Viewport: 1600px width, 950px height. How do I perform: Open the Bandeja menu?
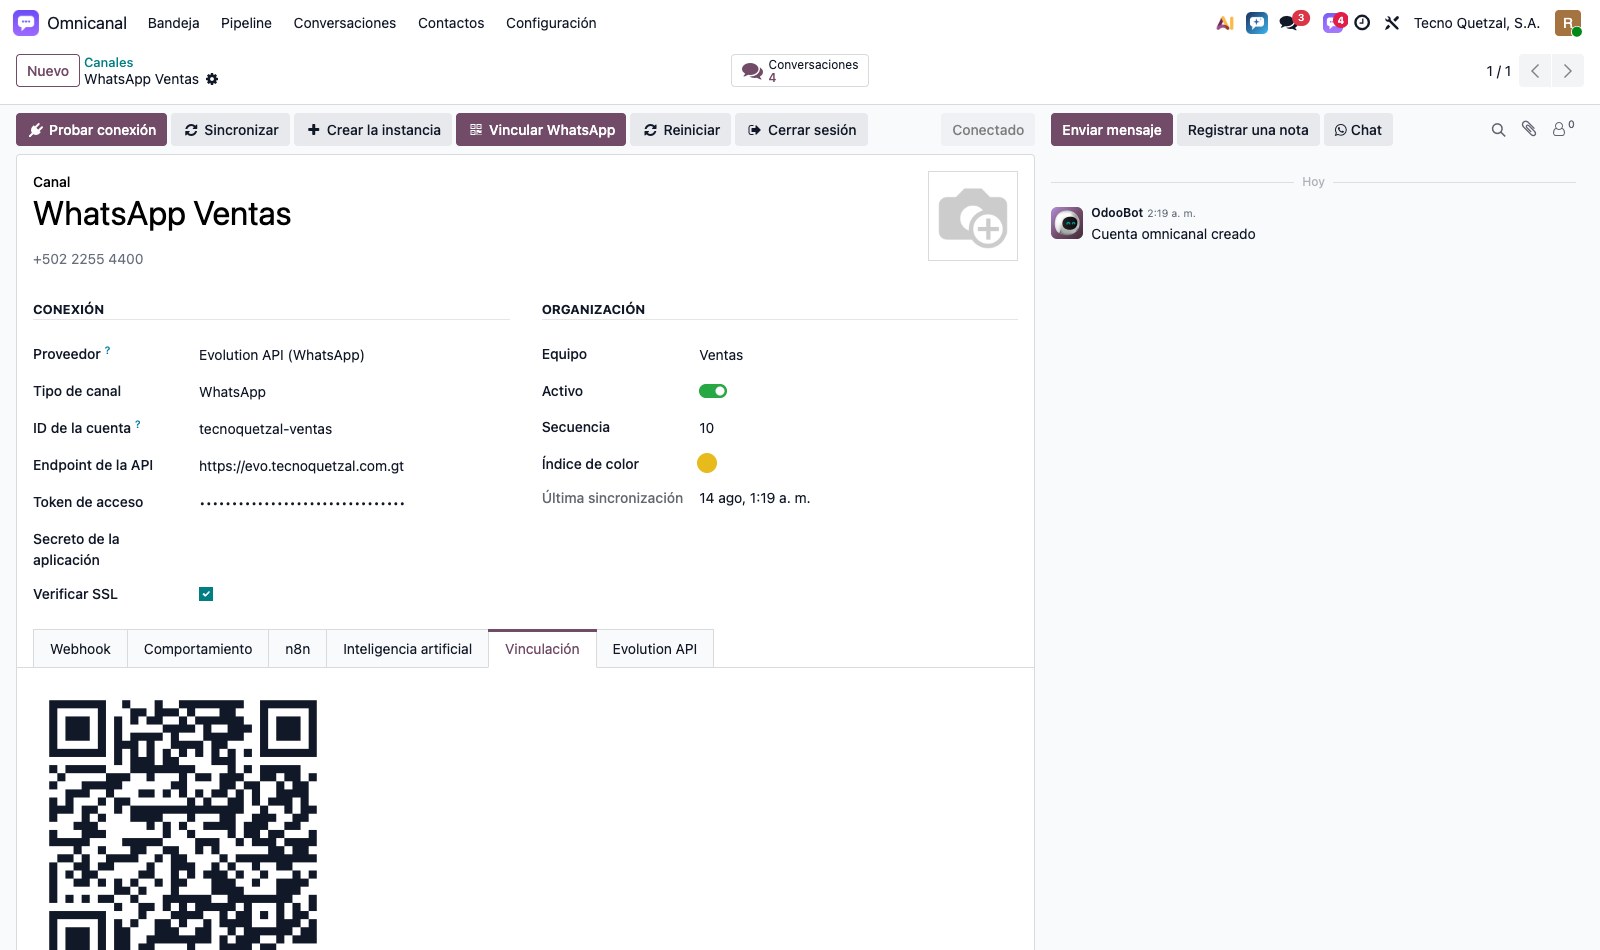[x=174, y=23]
